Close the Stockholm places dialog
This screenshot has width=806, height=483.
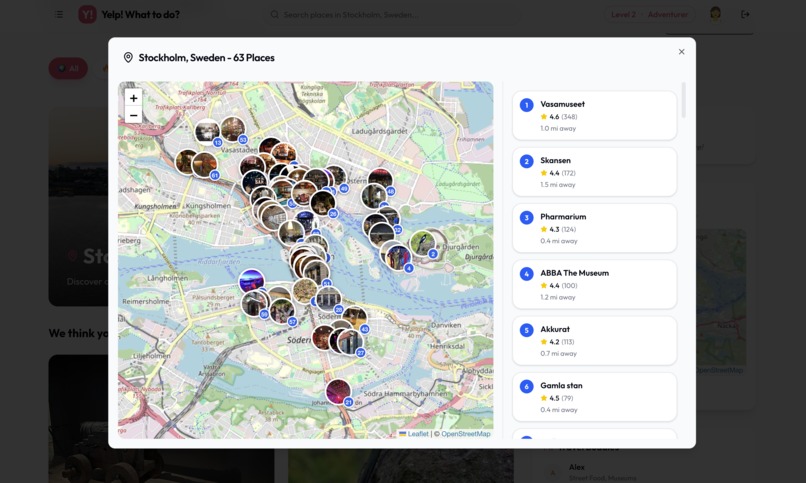pyautogui.click(x=681, y=52)
